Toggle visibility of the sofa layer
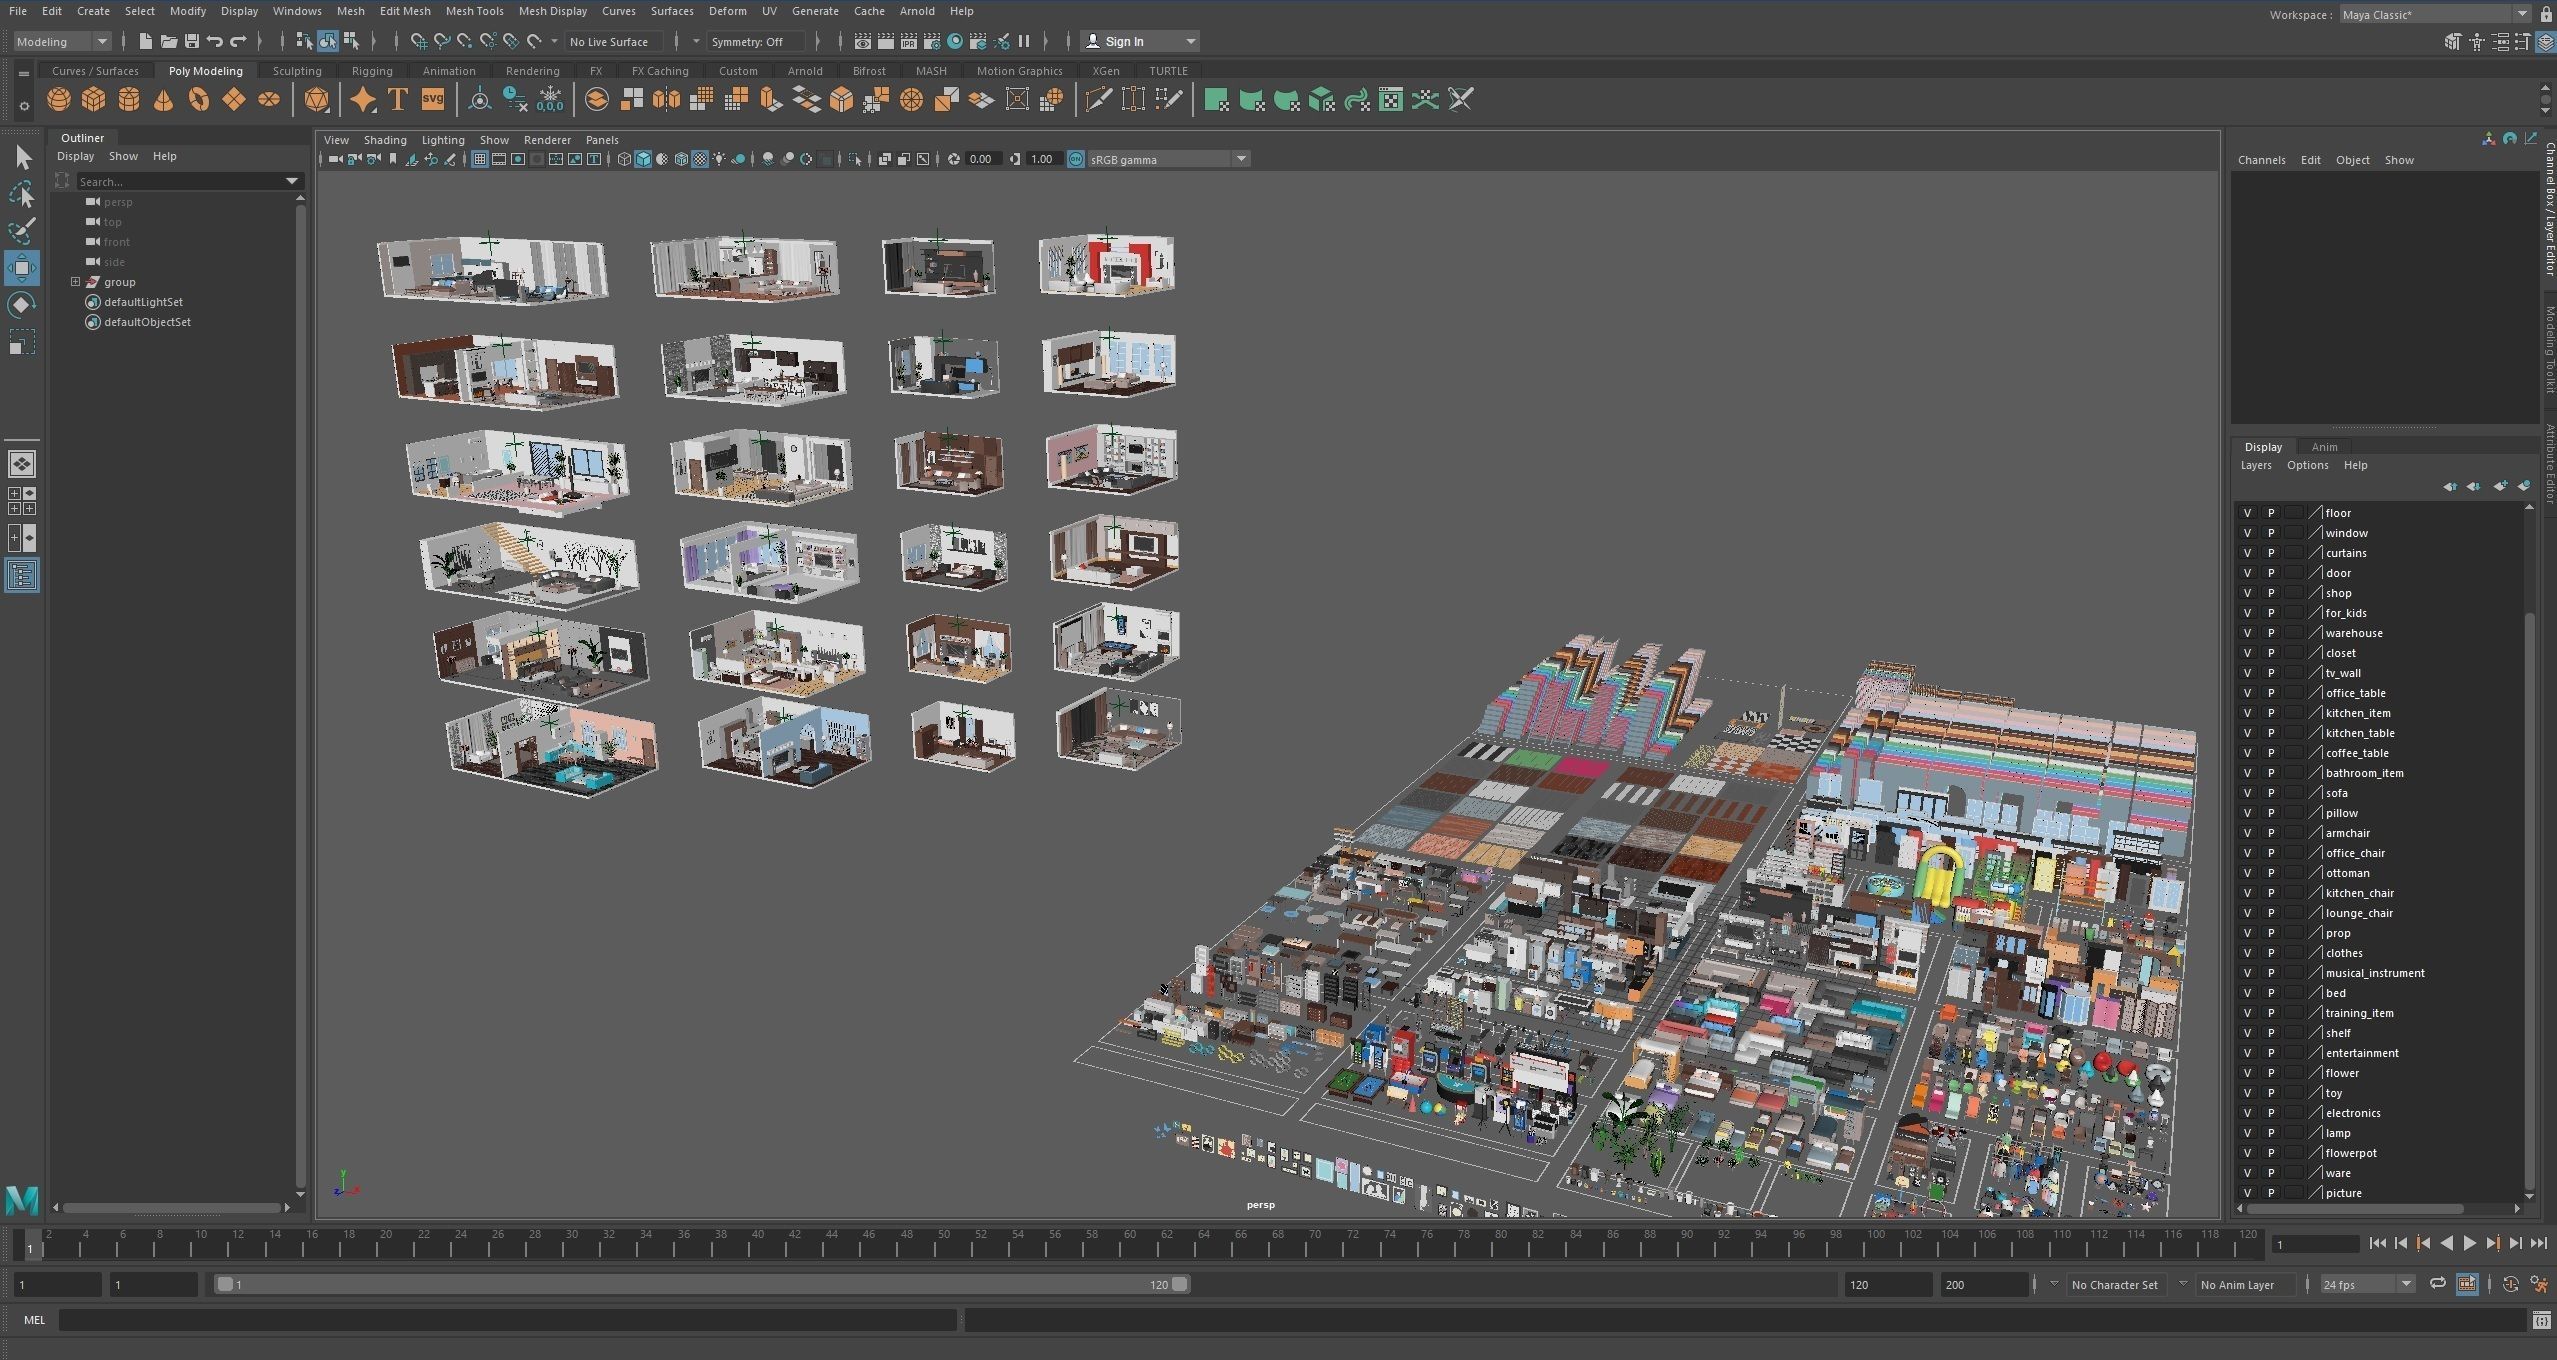This screenshot has width=2557, height=1360. (2247, 793)
